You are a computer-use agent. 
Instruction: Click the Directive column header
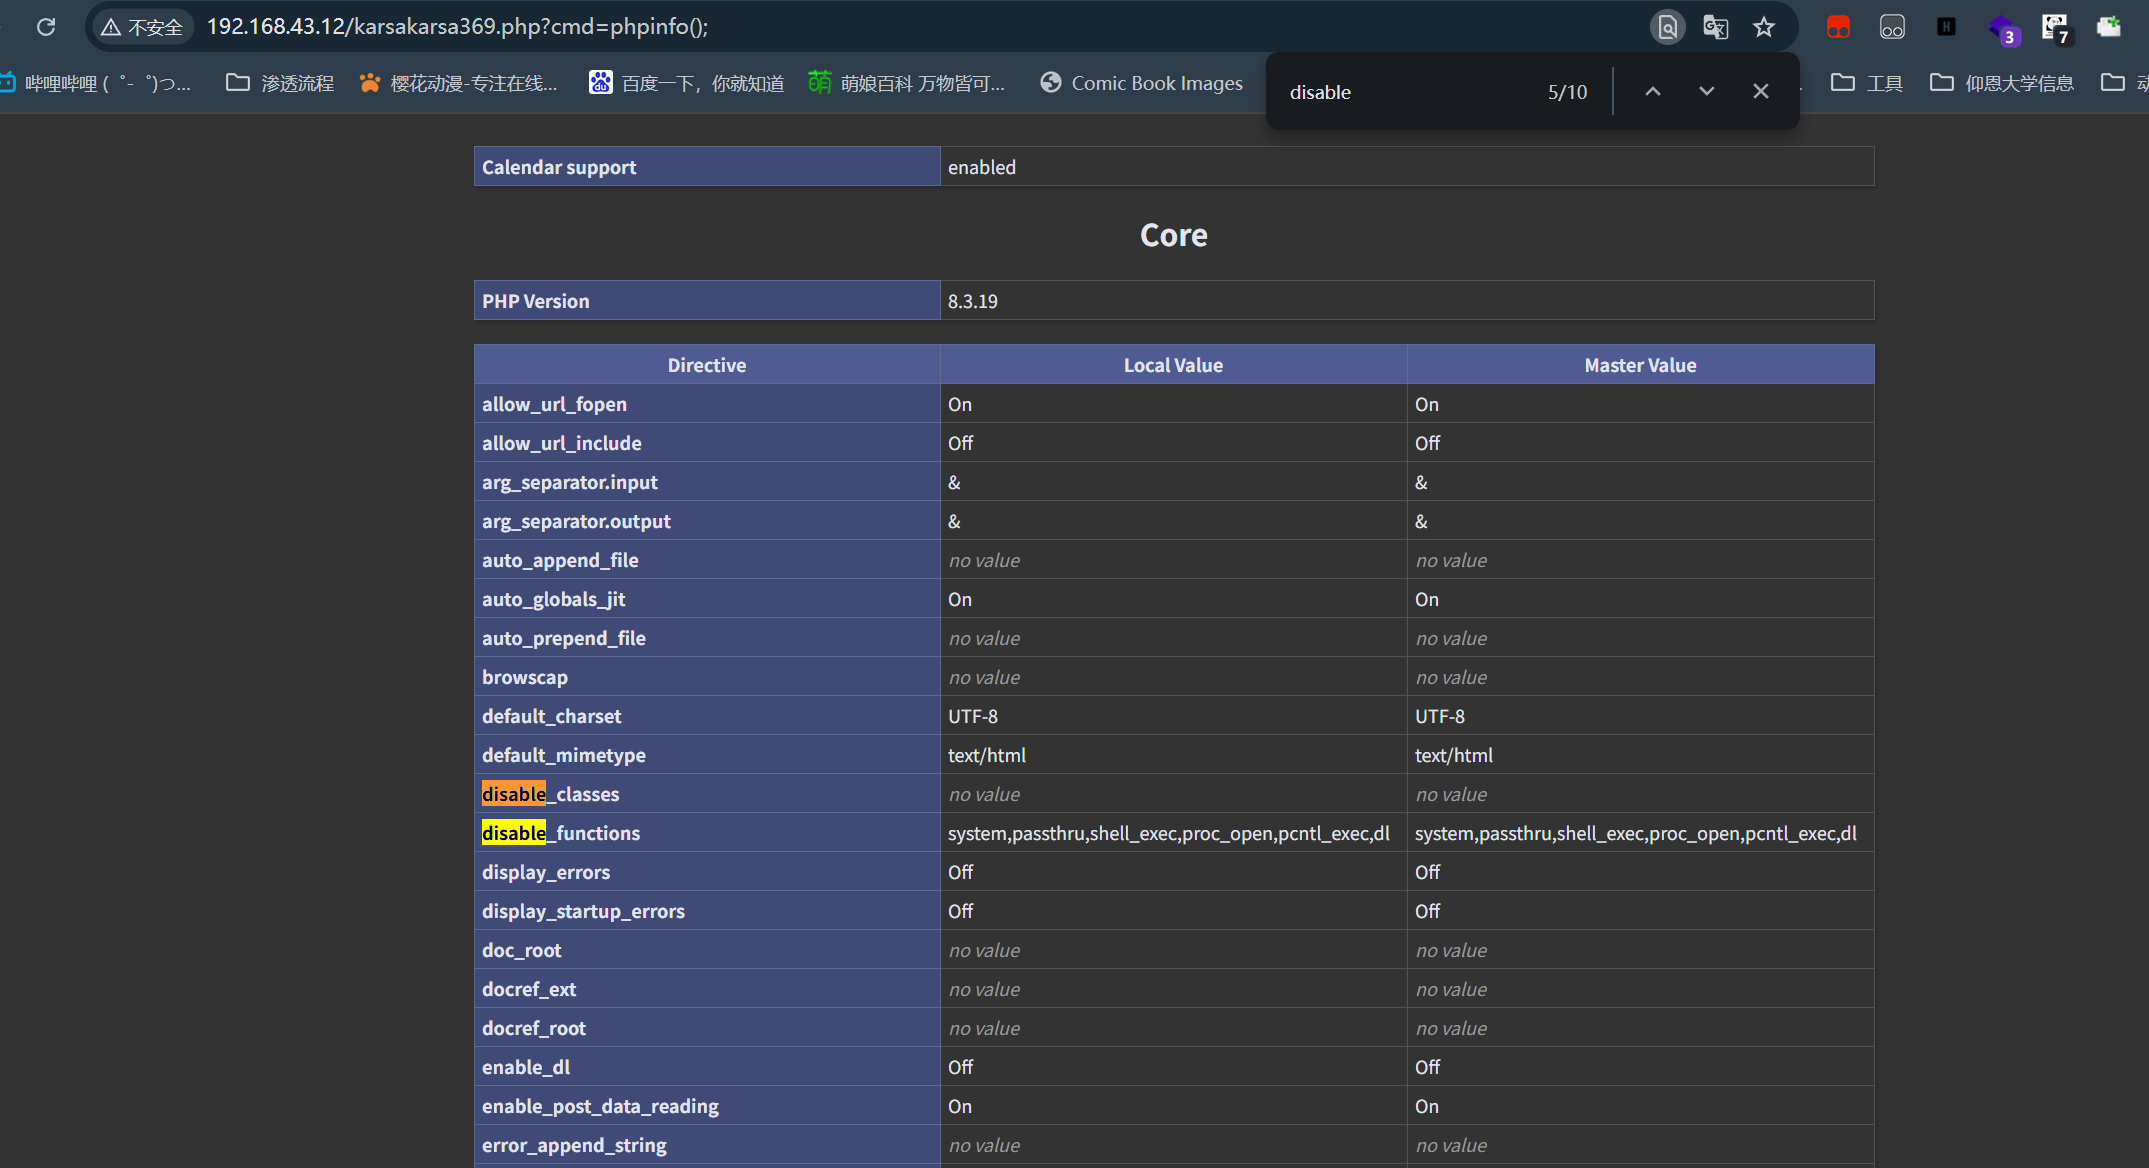[707, 365]
